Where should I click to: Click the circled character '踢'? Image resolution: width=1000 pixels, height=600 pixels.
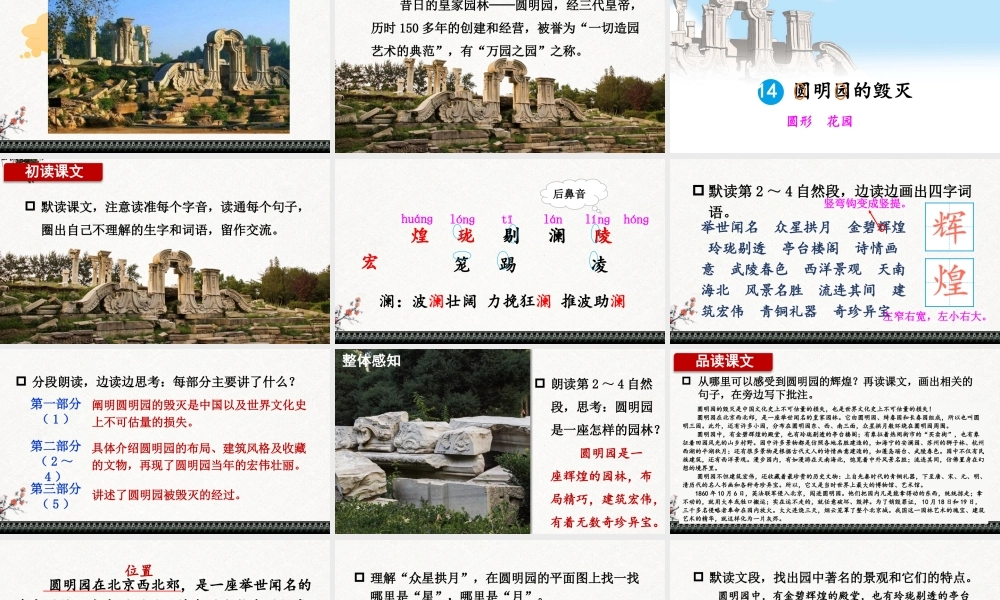(507, 263)
